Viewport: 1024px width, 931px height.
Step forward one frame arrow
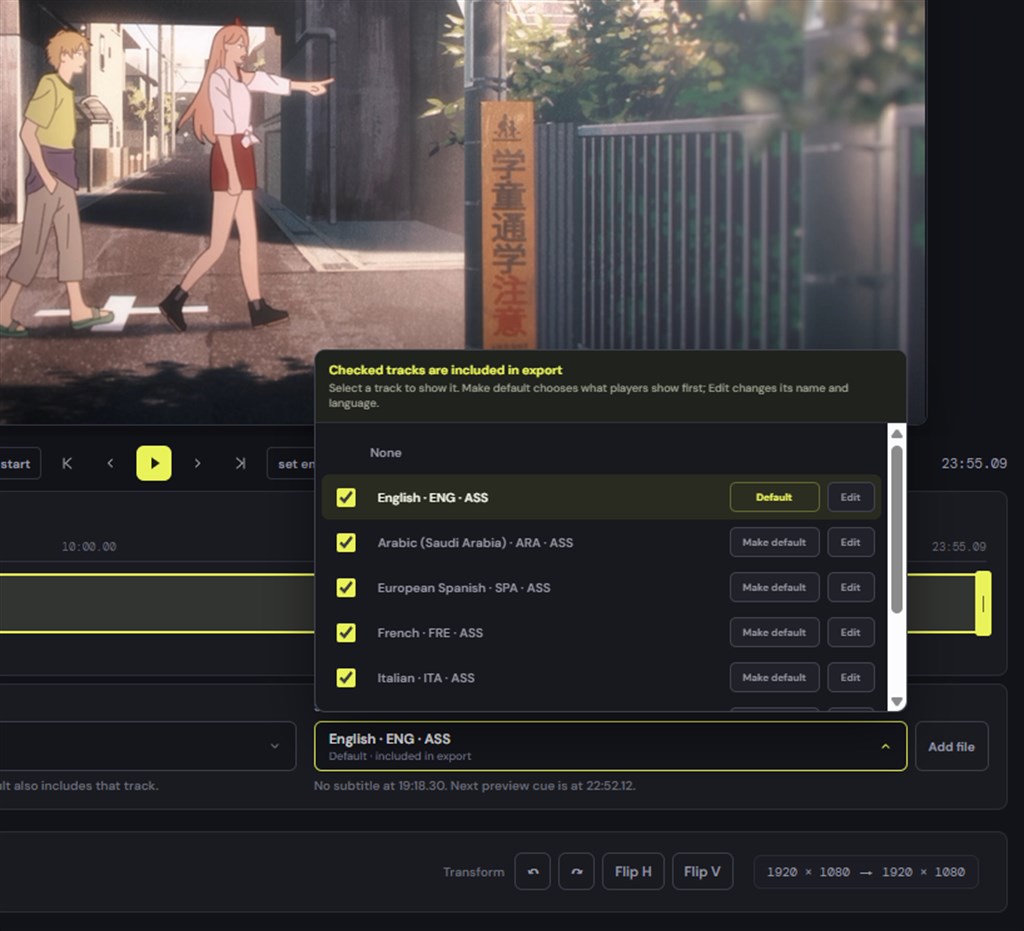(x=197, y=463)
